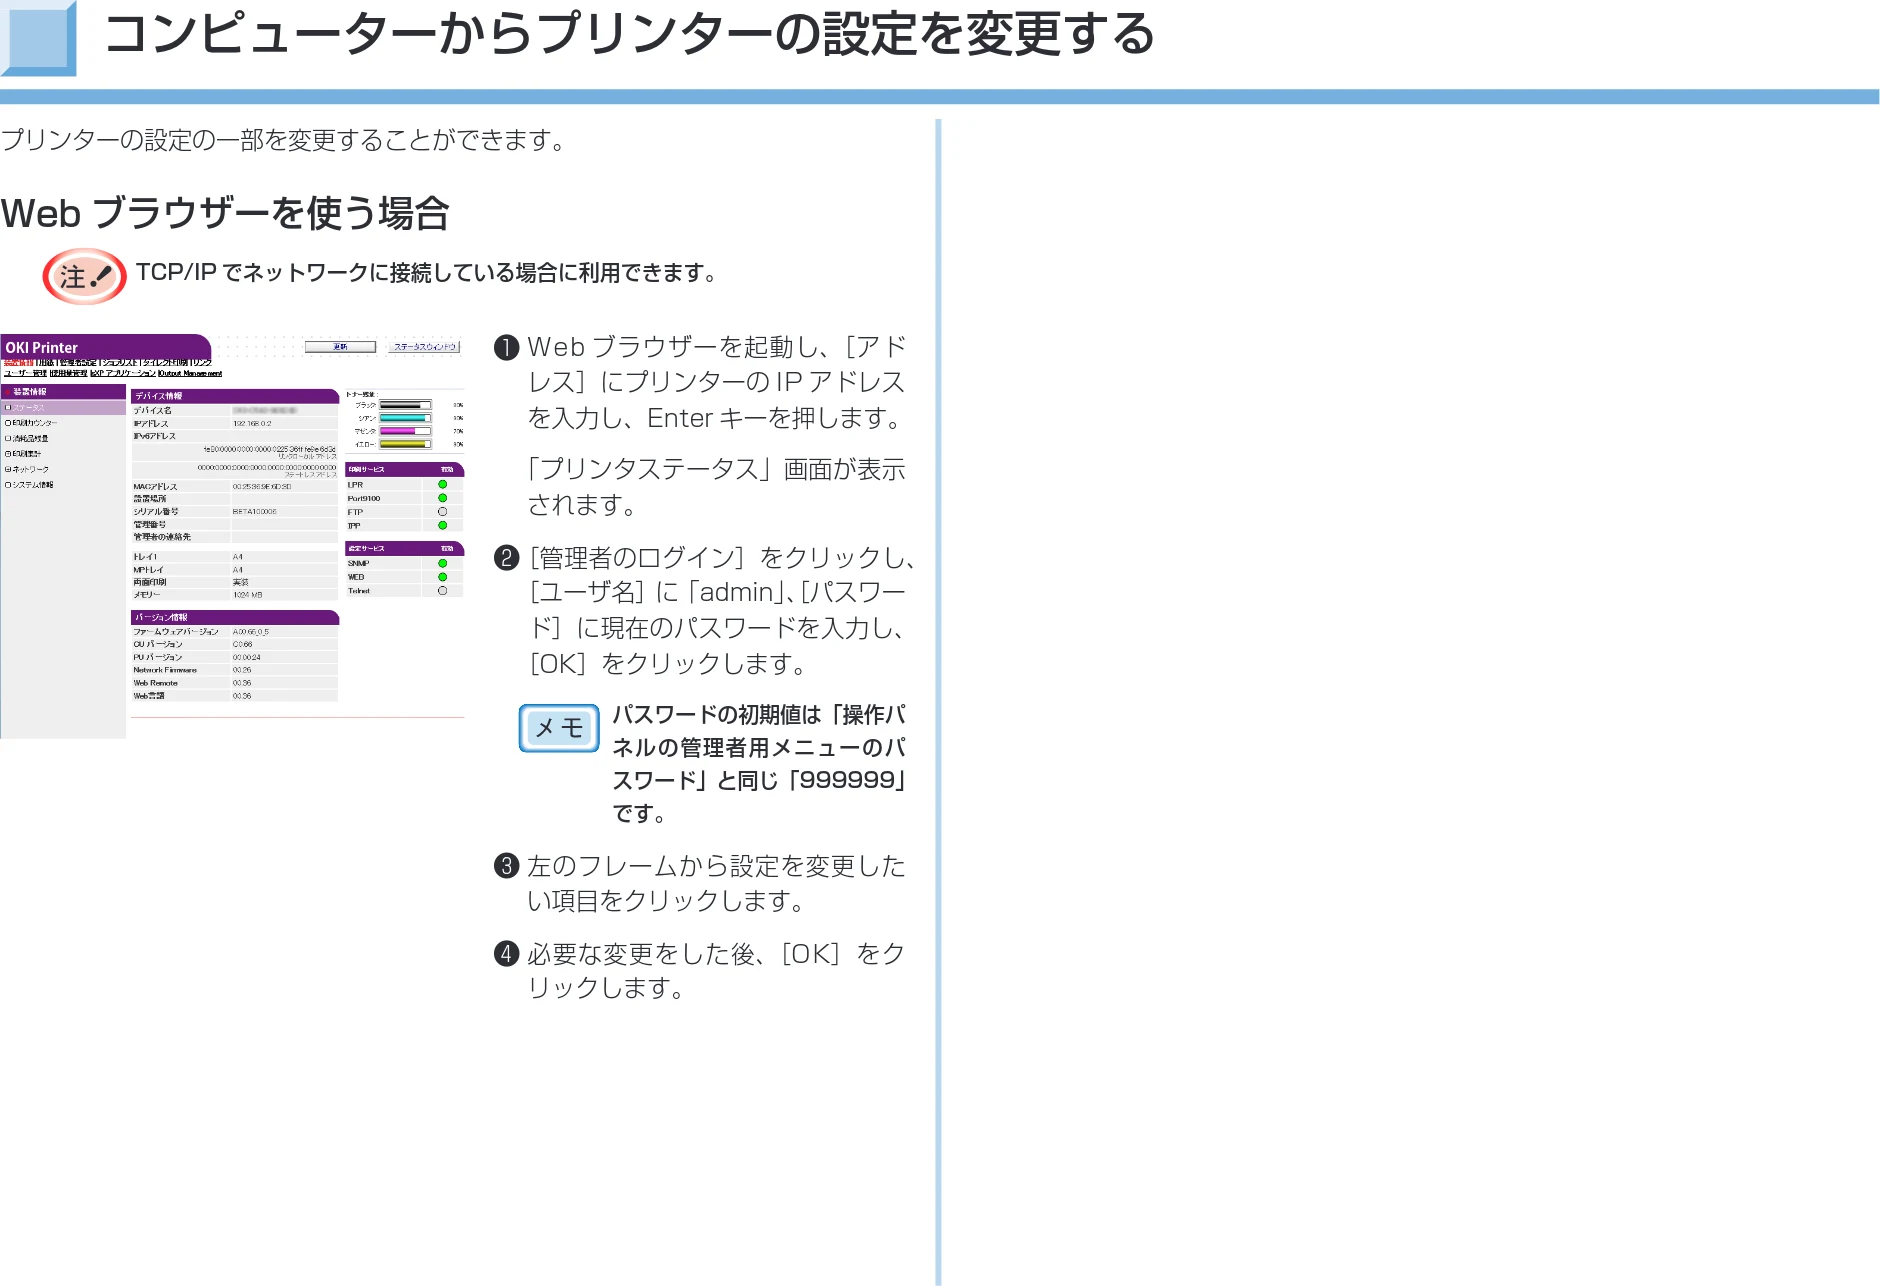Image resolution: width=1880 pixels, height=1286 pixels.
Task: Open the ユーザー管理 link
Action: click(x=25, y=373)
